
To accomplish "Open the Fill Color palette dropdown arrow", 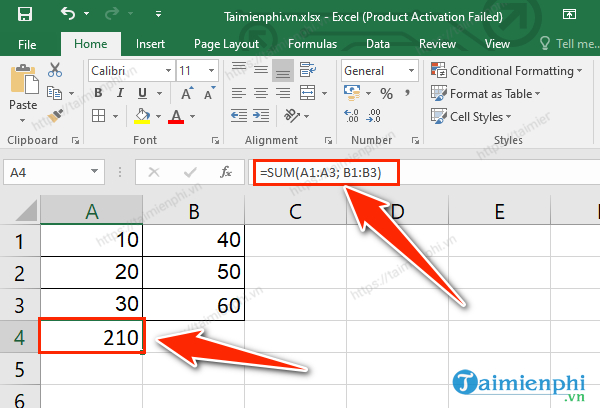I will 158,116.
